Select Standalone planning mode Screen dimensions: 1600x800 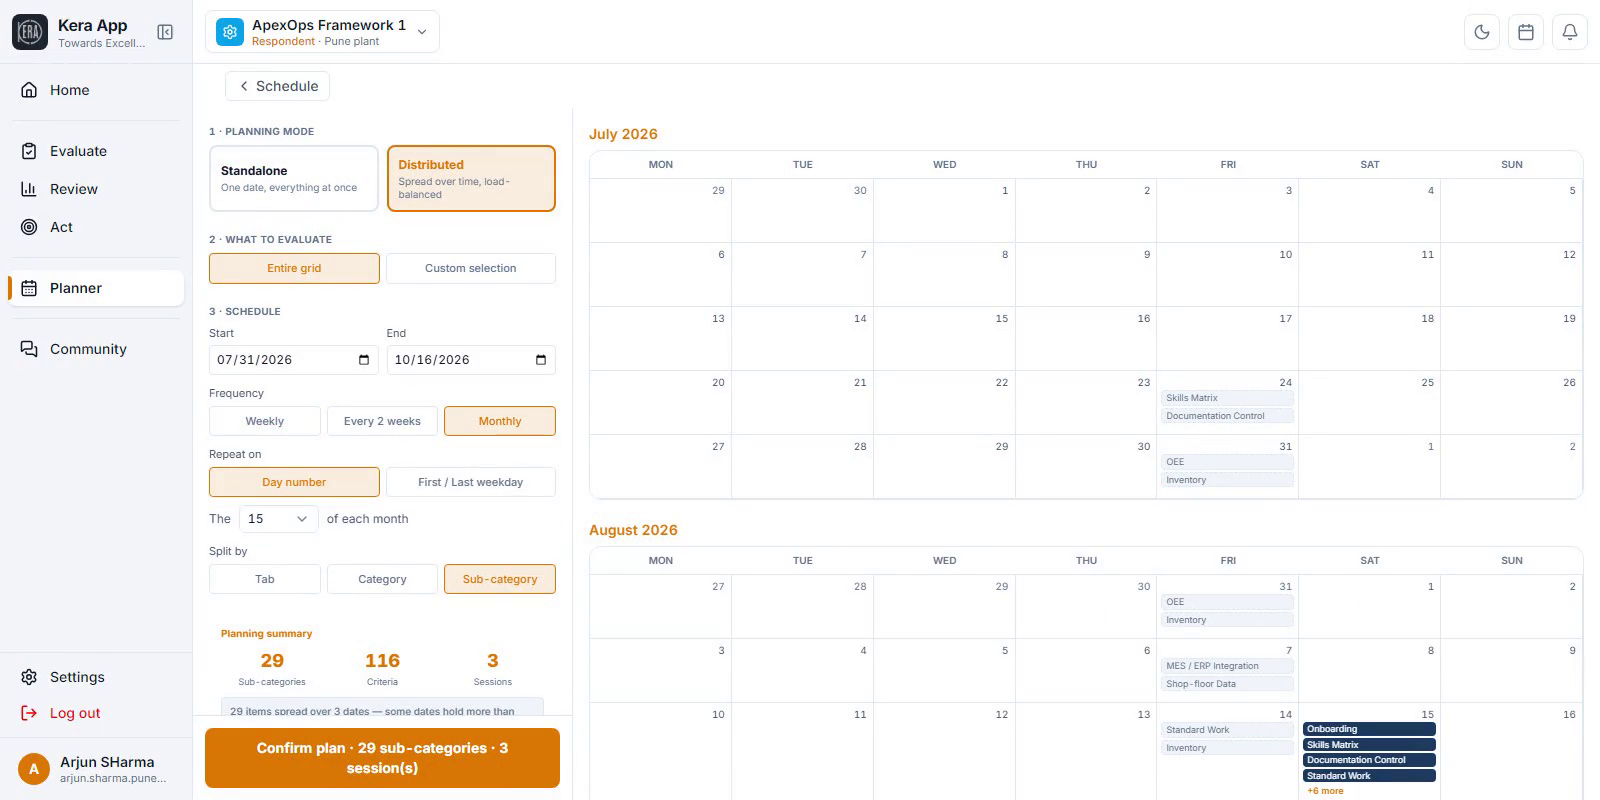294,179
